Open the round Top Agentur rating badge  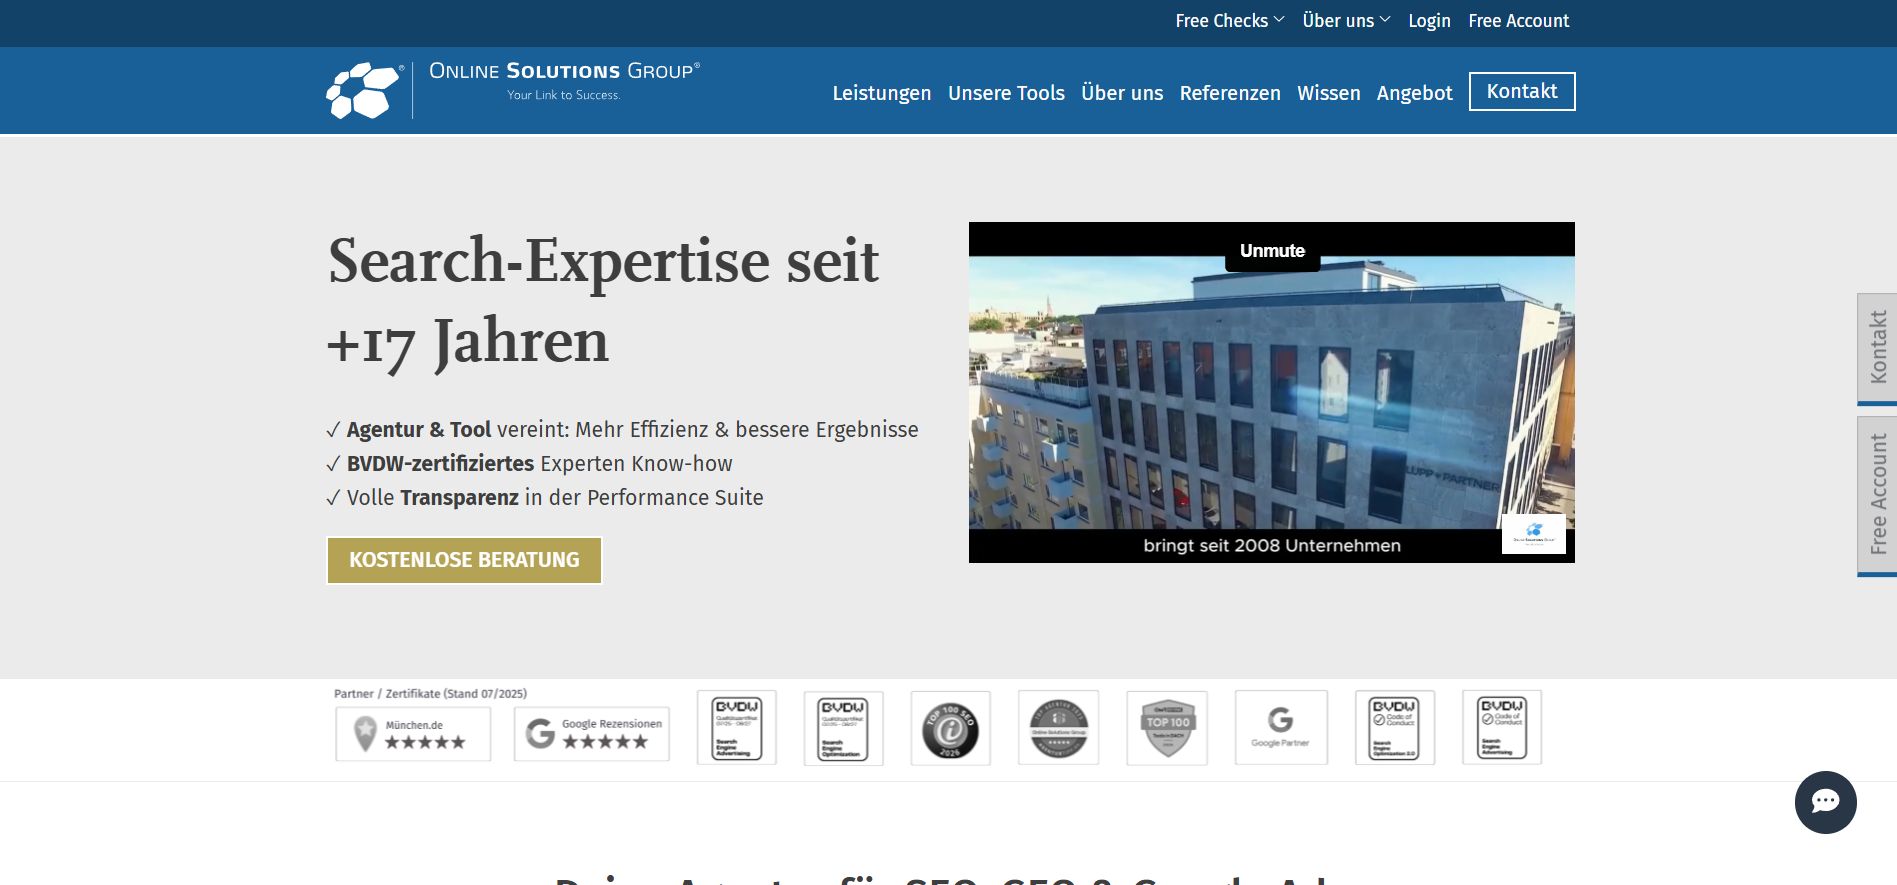1059,728
